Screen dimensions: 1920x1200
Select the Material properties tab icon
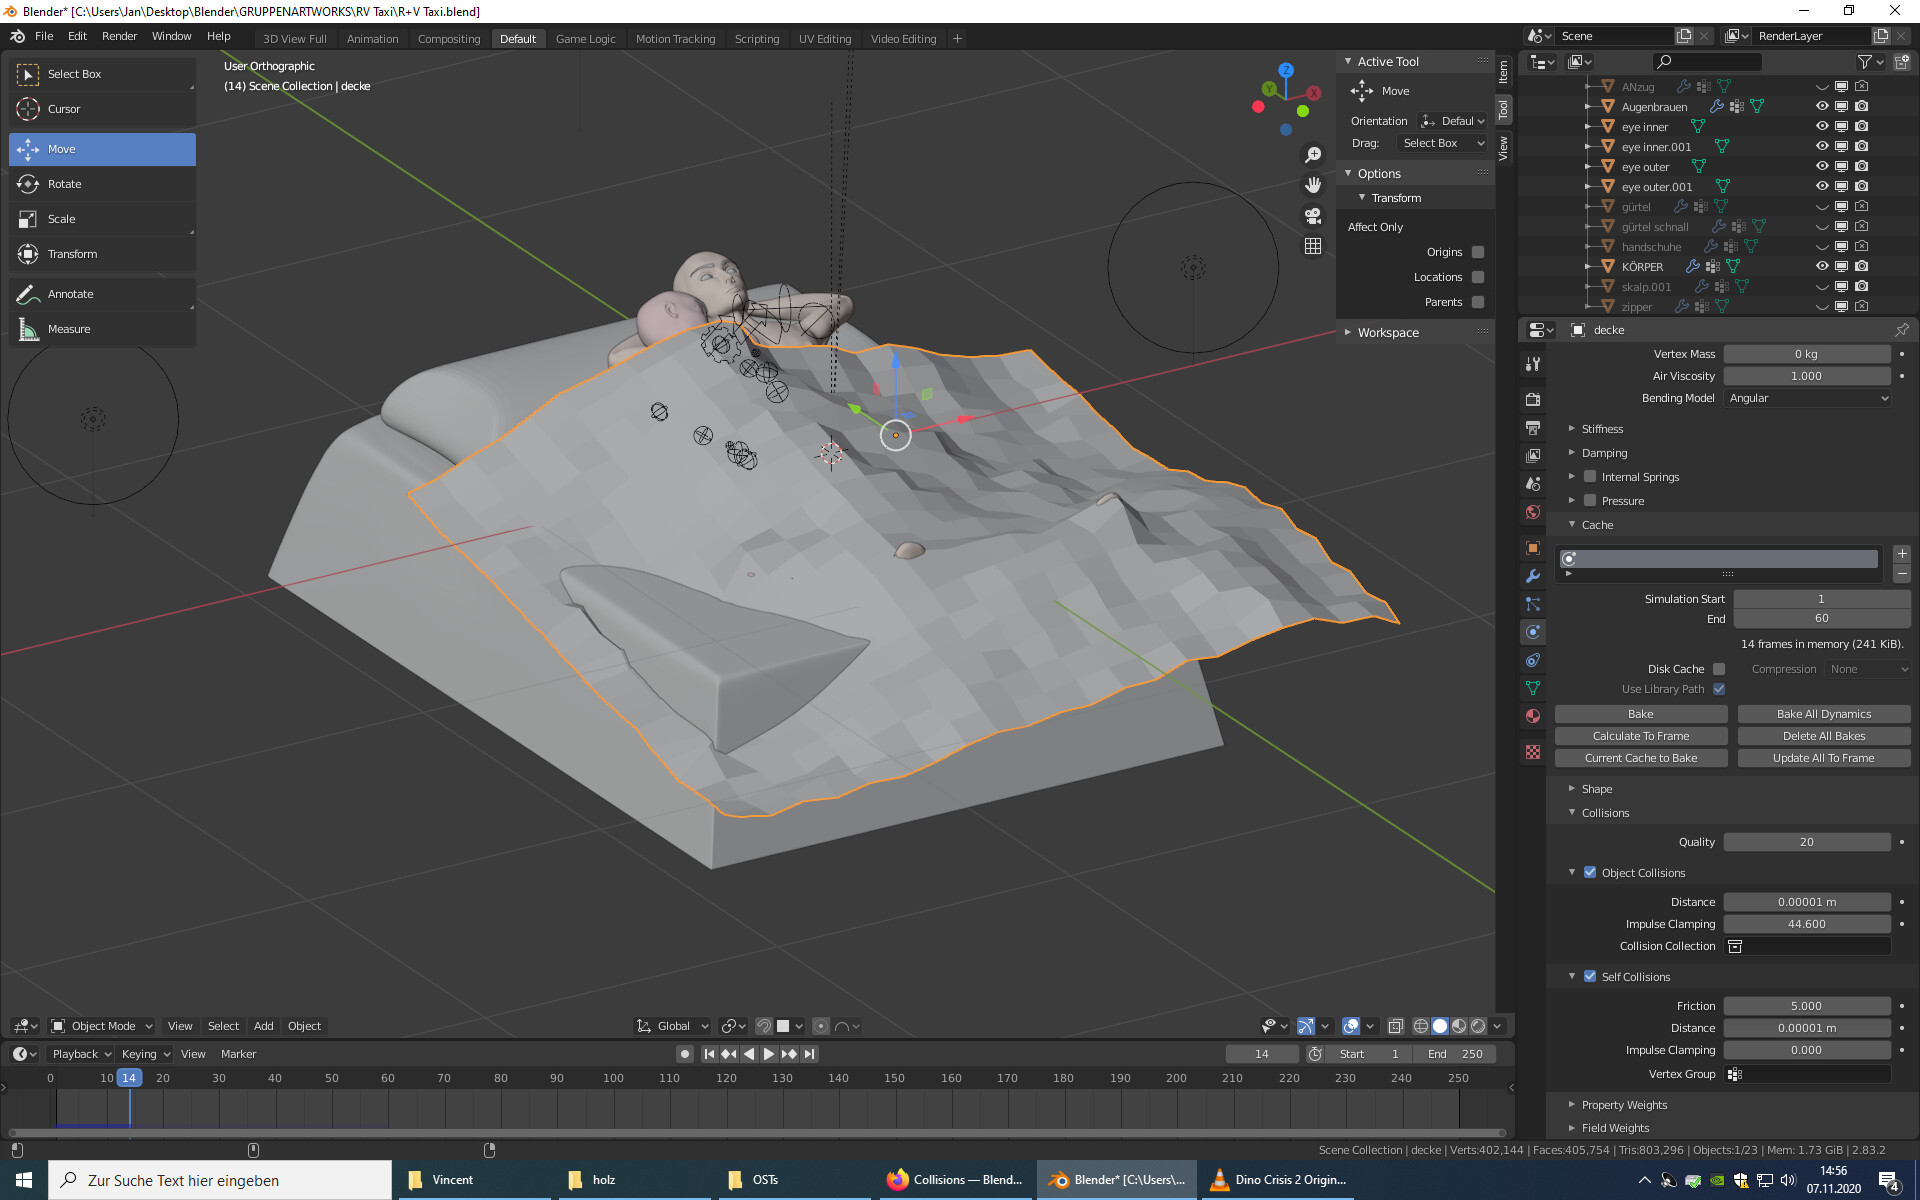tap(1532, 715)
